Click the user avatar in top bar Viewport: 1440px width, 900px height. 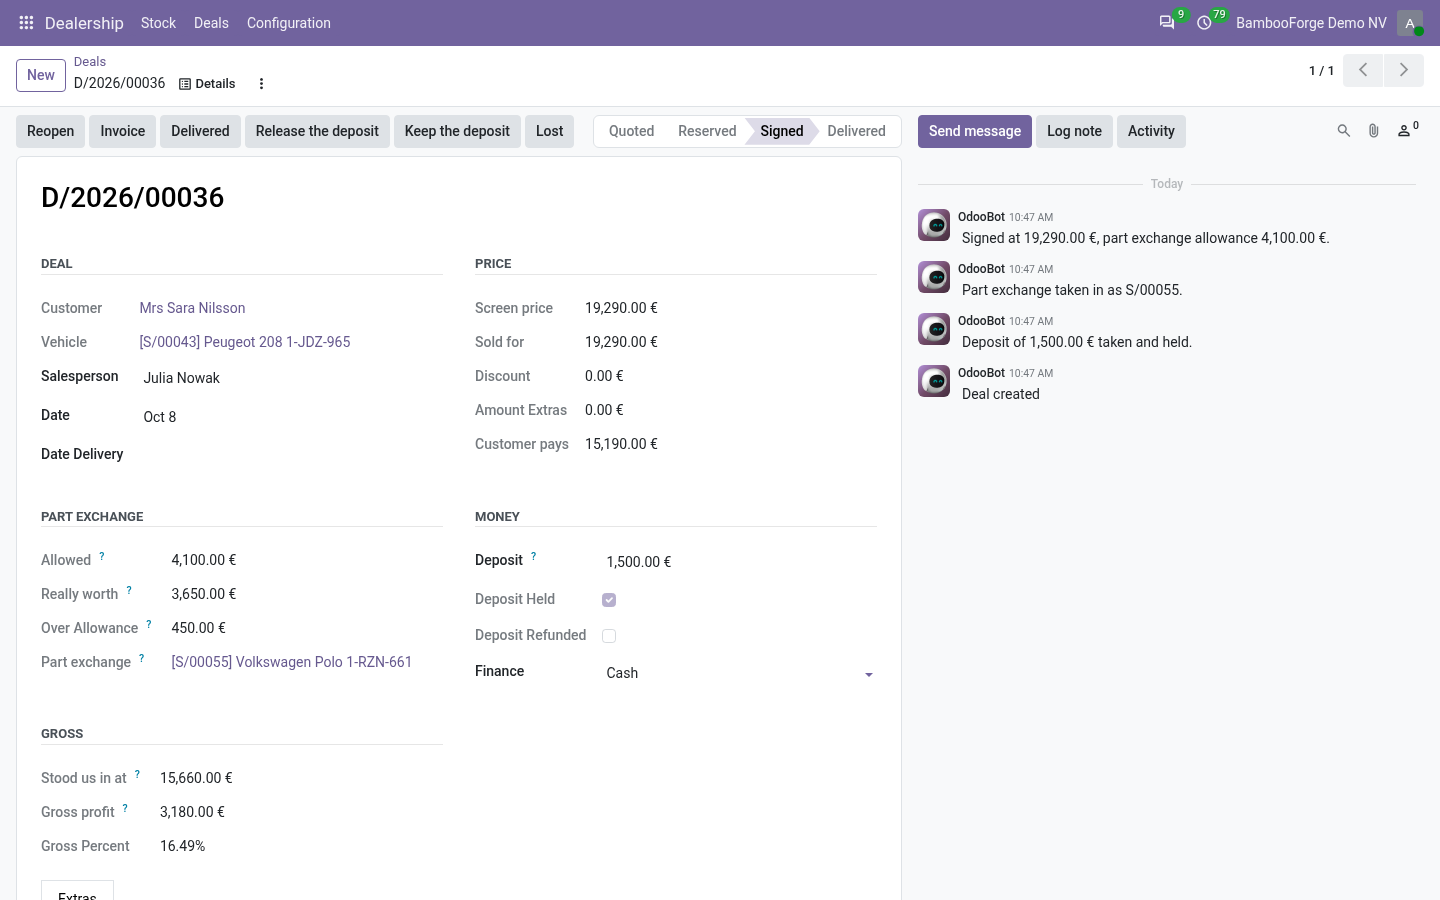point(1410,23)
